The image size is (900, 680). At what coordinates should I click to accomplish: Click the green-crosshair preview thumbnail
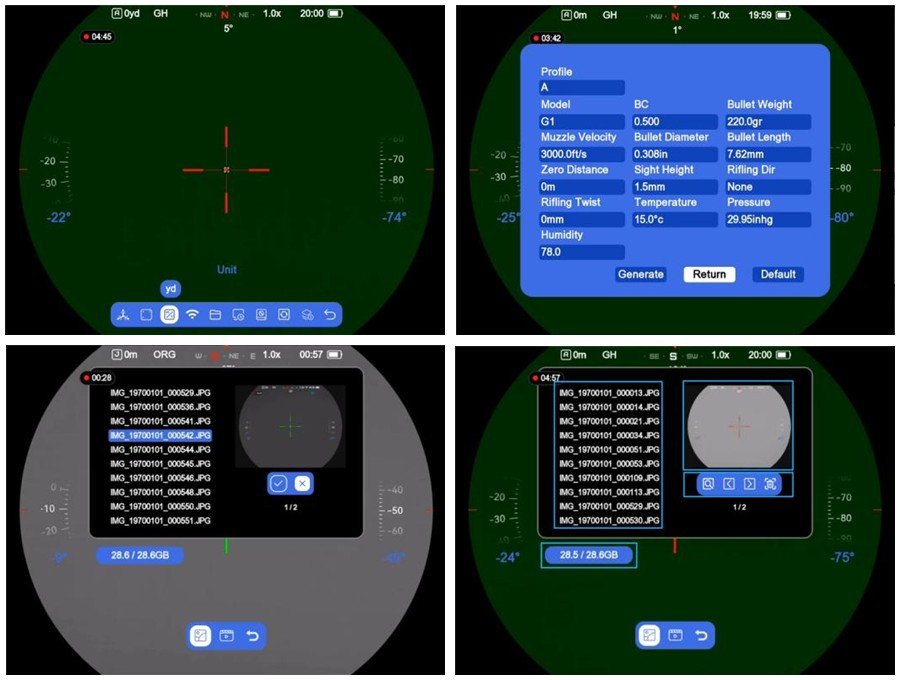(x=290, y=426)
